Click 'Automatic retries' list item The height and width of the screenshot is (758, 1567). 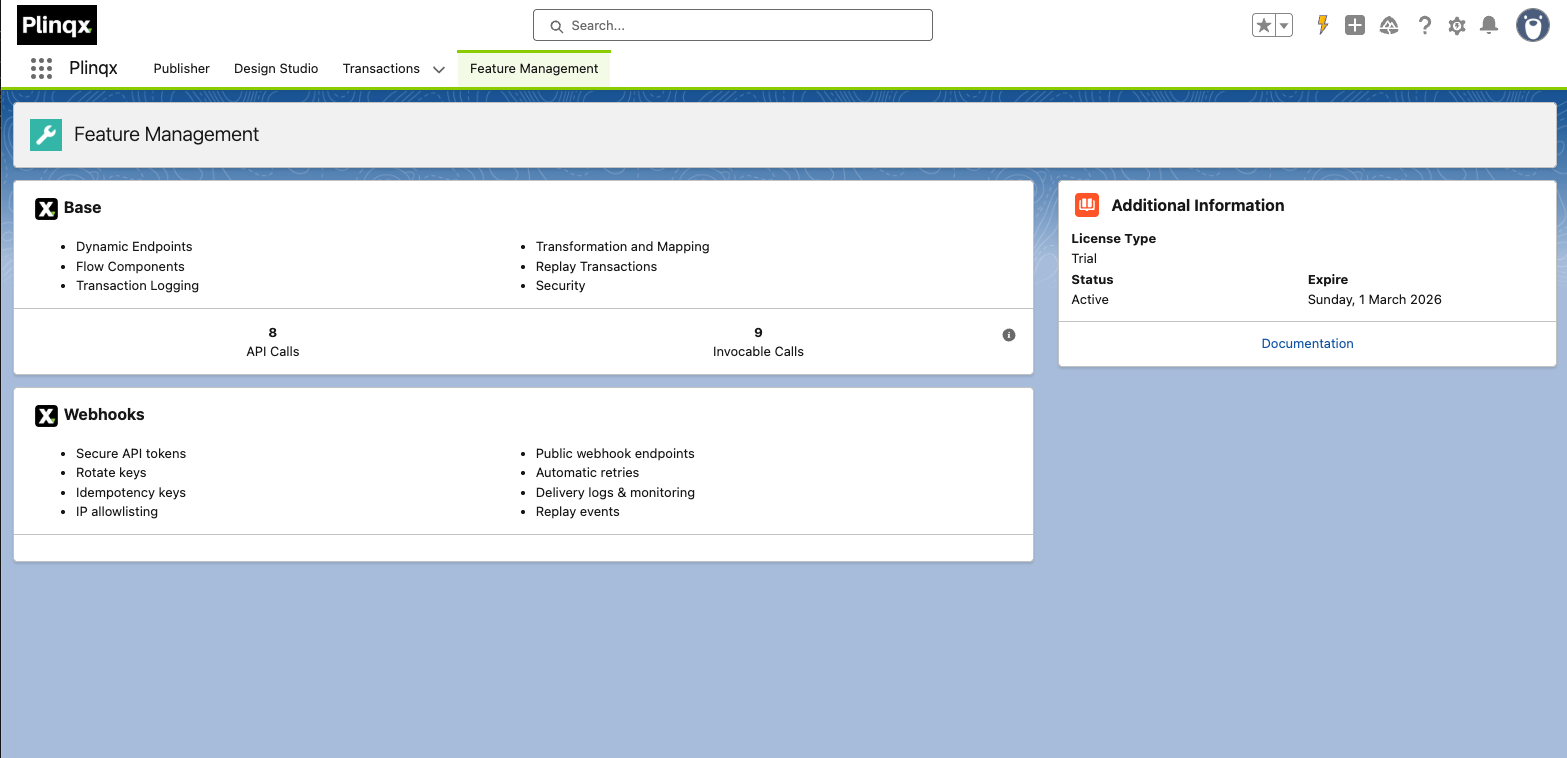point(587,472)
